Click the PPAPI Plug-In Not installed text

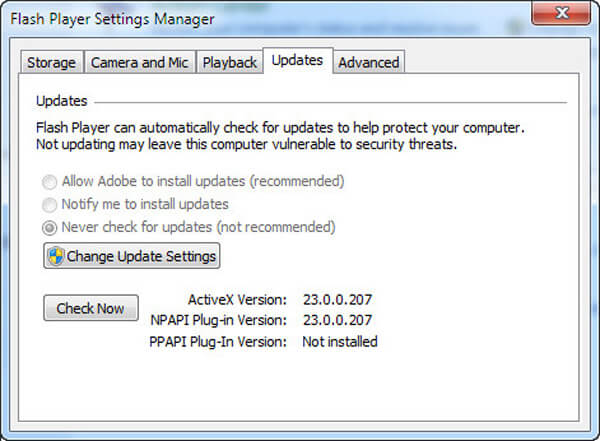pyautogui.click(x=340, y=341)
